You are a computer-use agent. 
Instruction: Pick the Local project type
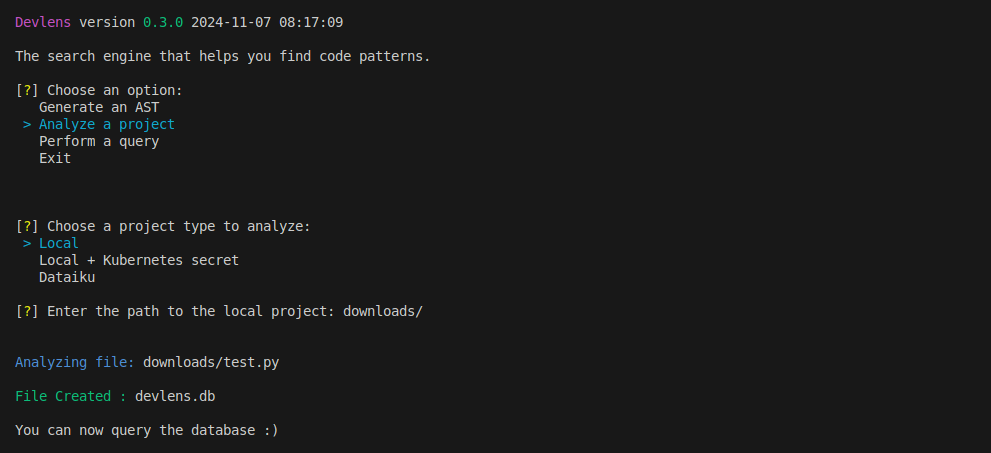(59, 243)
